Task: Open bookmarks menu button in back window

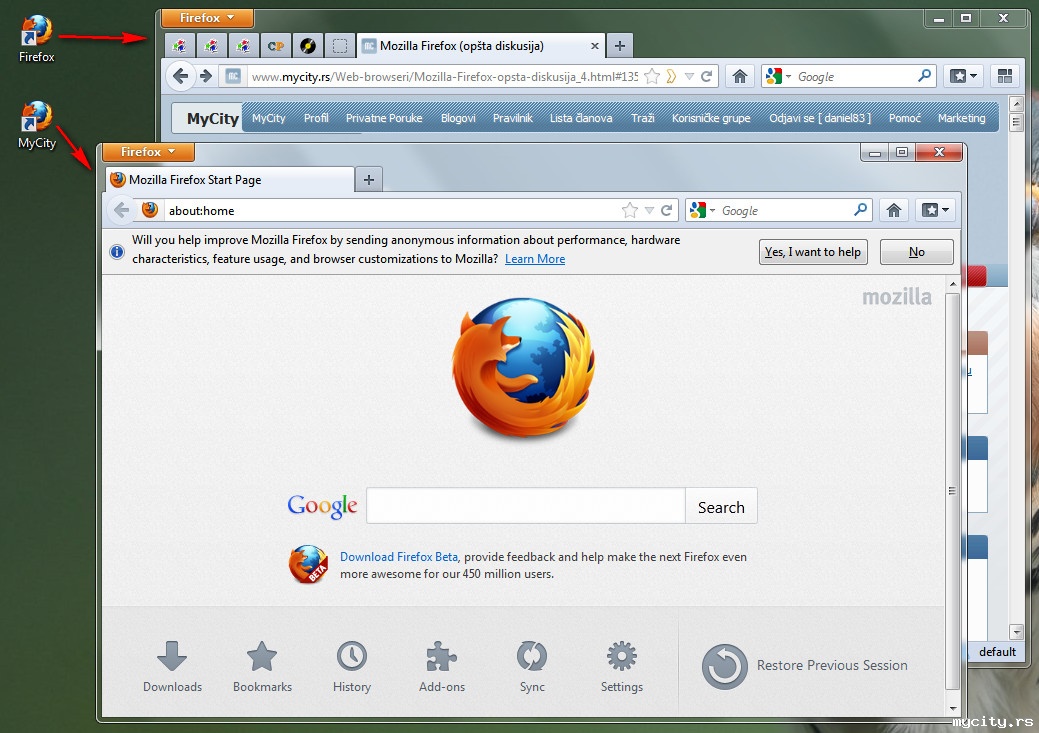Action: coord(963,76)
